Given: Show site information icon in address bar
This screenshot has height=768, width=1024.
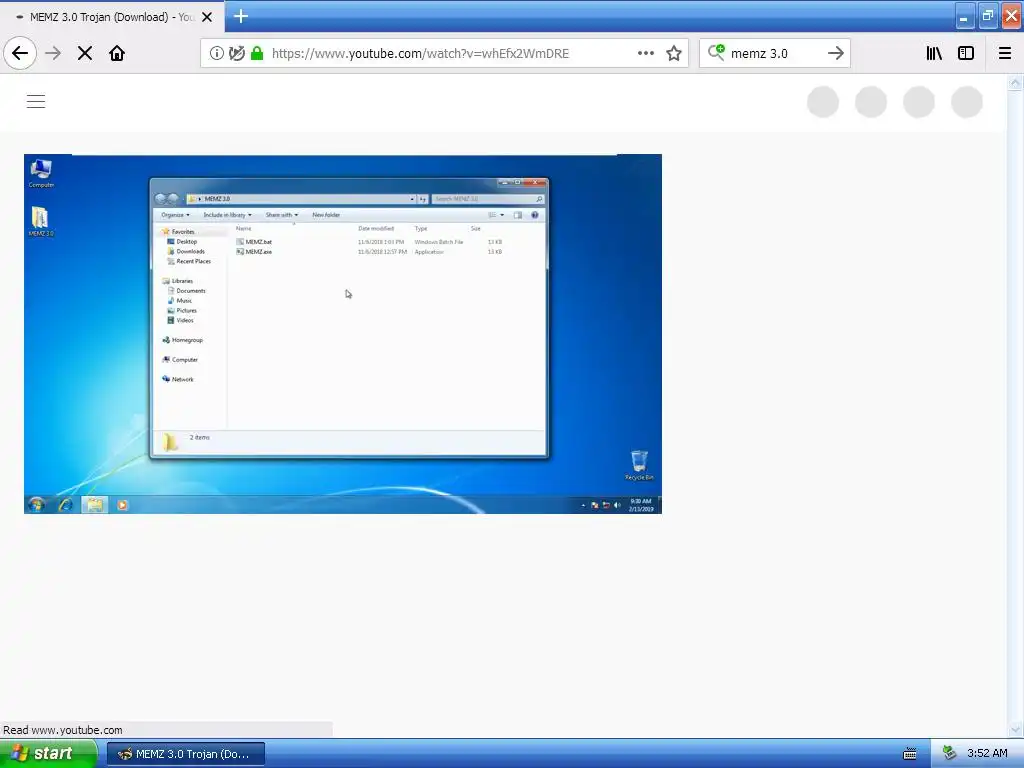Looking at the screenshot, I should tap(216, 54).
